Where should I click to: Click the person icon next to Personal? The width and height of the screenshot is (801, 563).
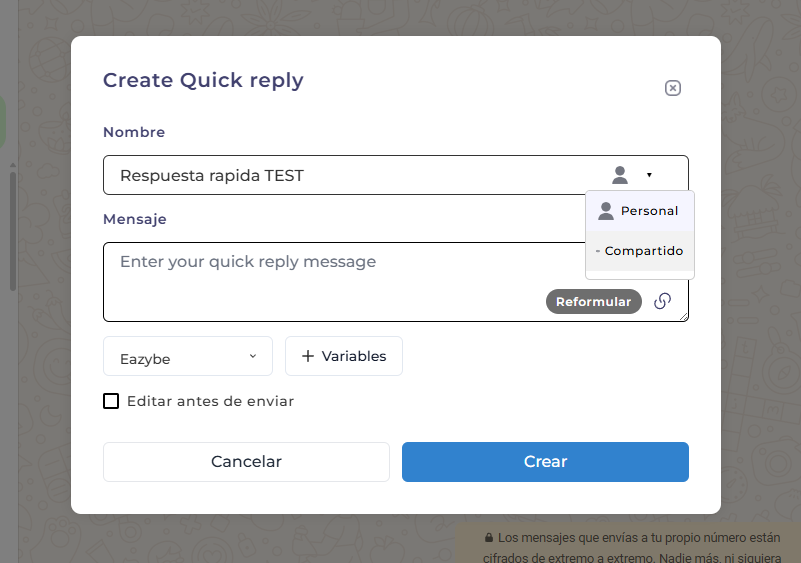[605, 211]
